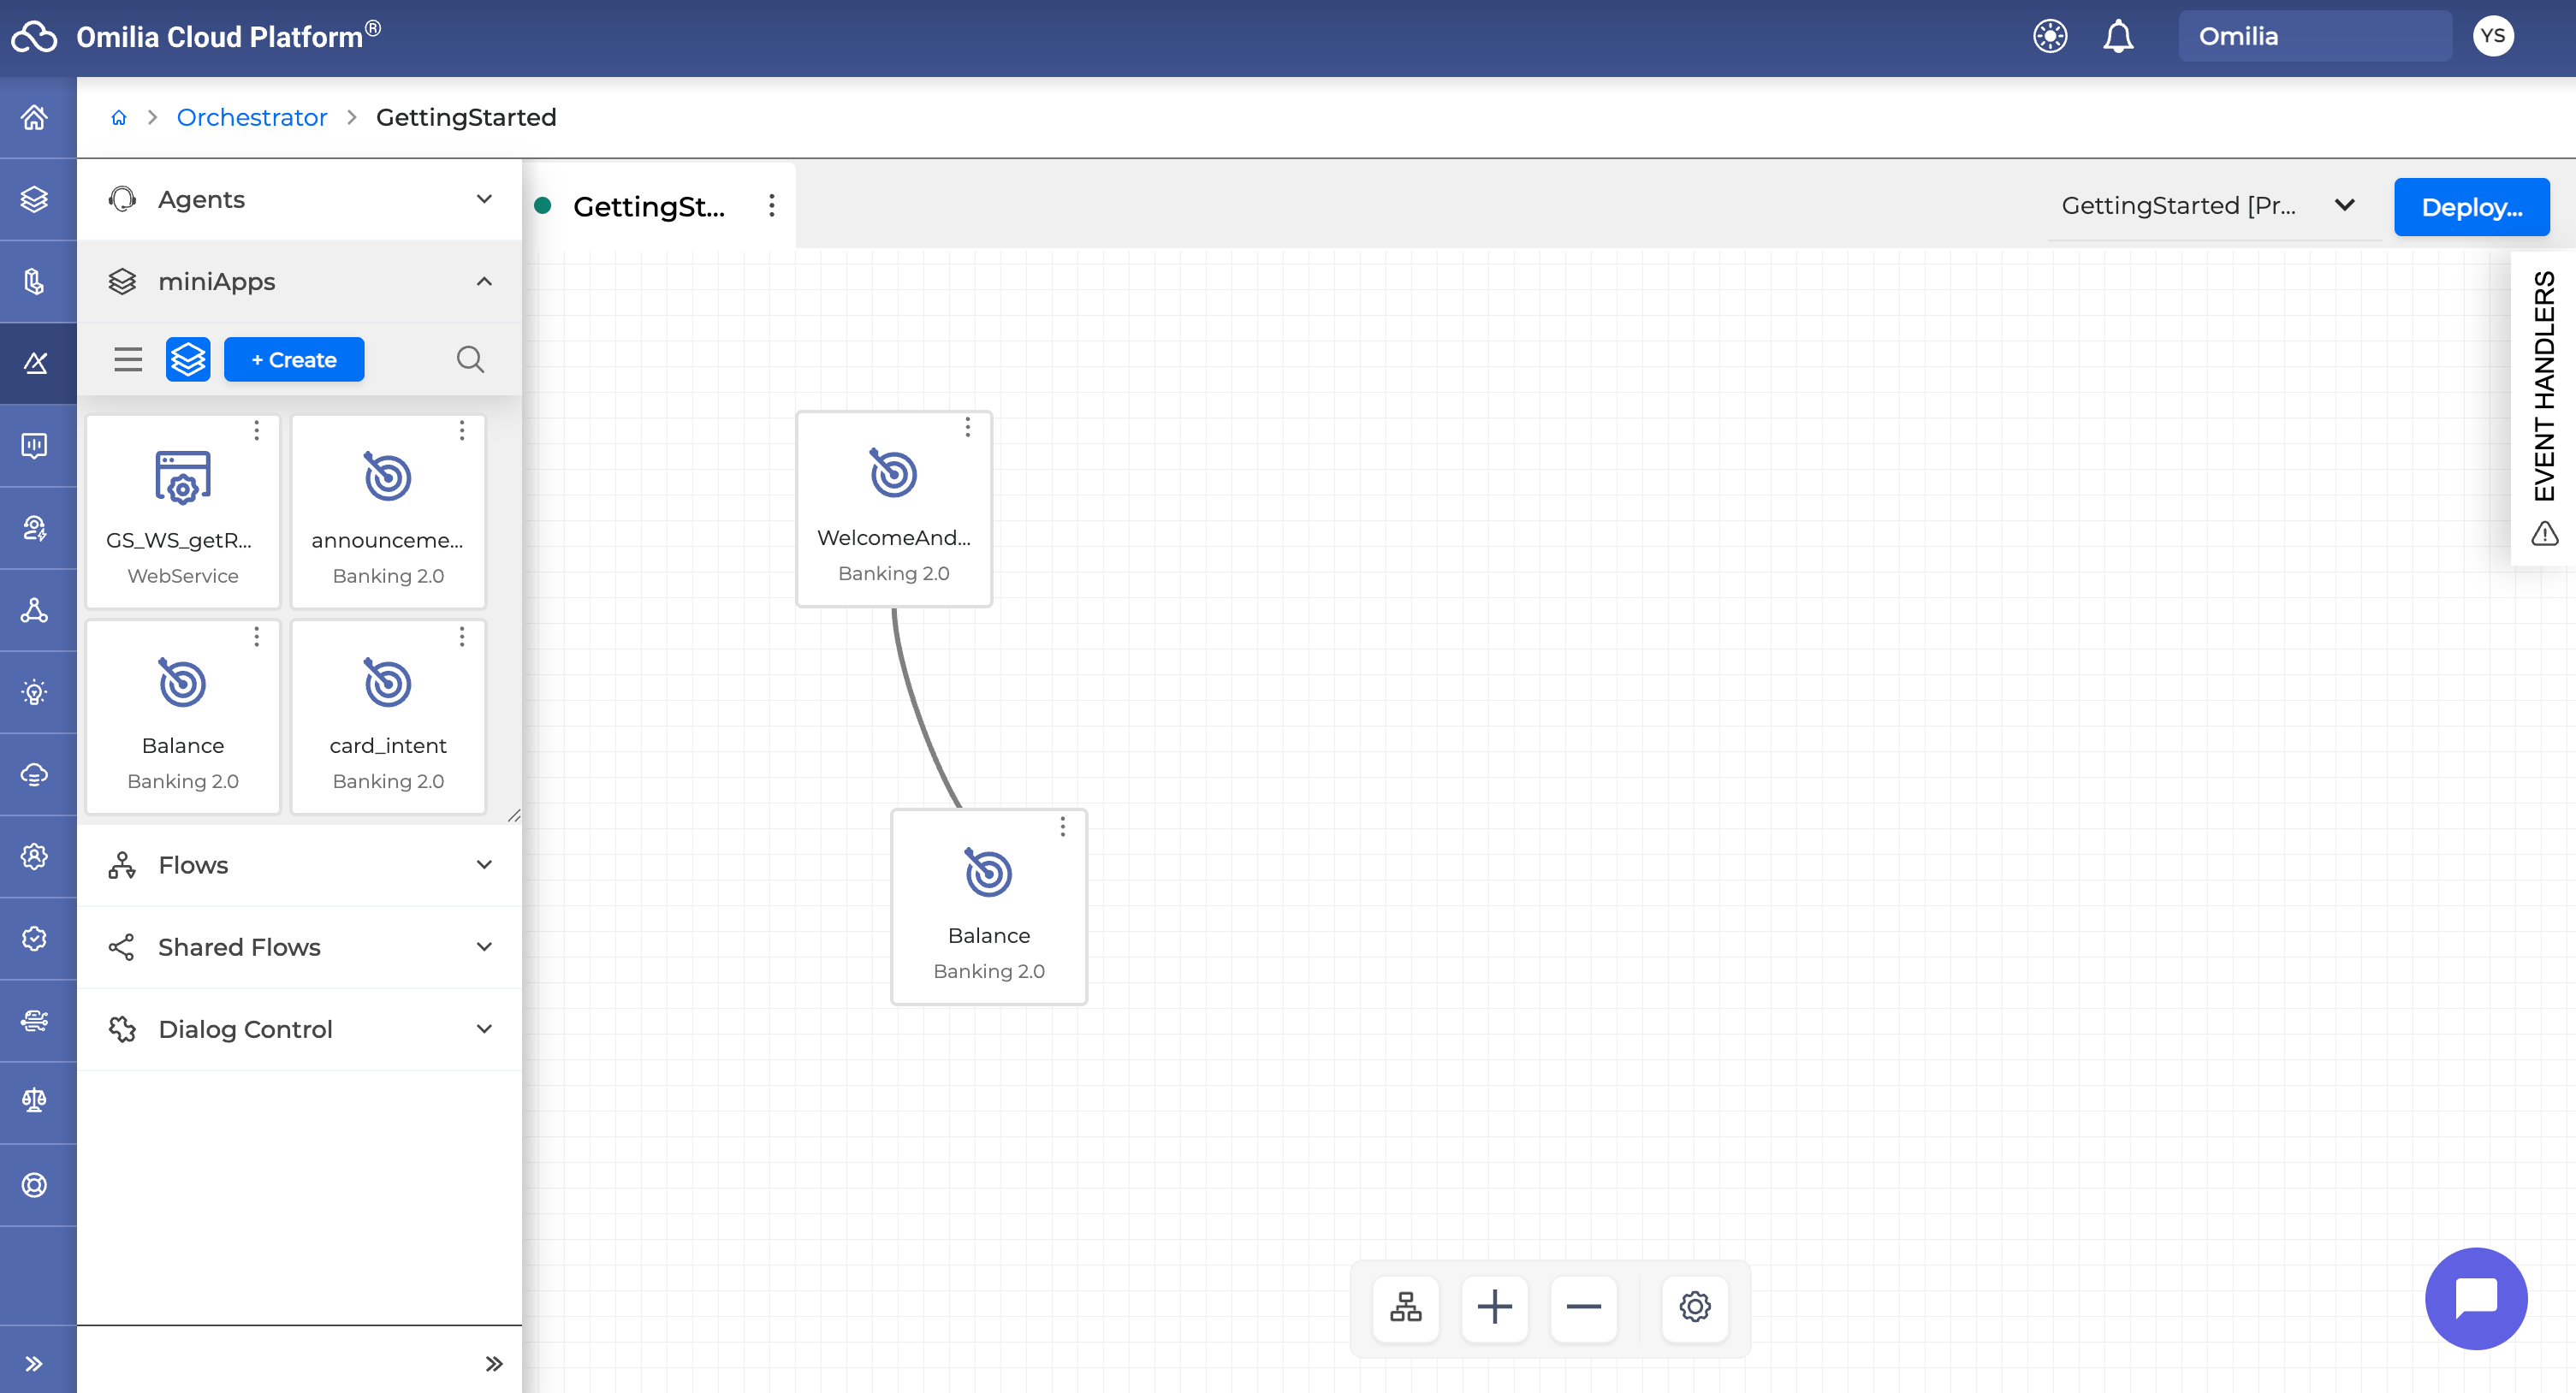Click the miniApps list resize handle
The width and height of the screenshot is (2576, 1393).
click(514, 816)
